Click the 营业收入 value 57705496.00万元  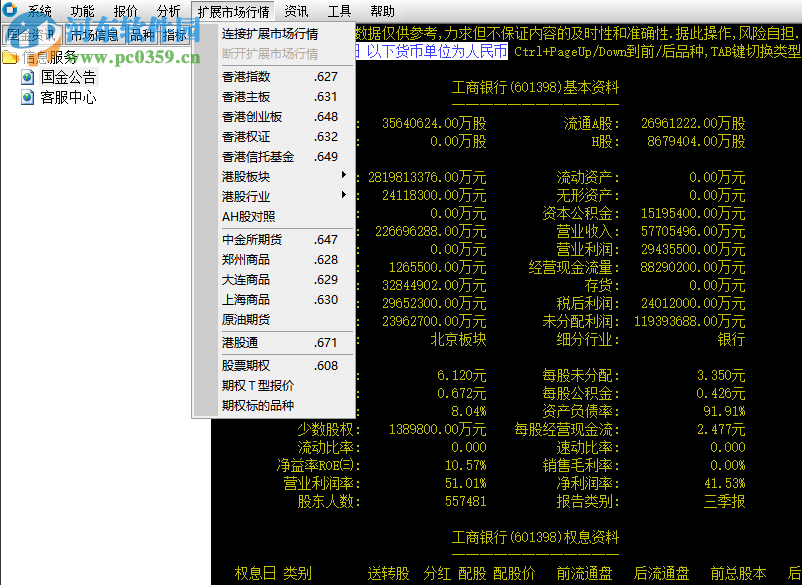click(x=693, y=231)
